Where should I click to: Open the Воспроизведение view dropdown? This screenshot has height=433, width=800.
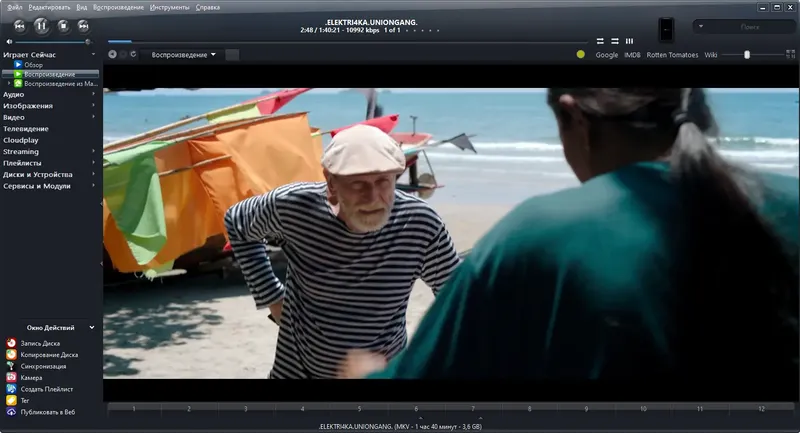(183, 55)
